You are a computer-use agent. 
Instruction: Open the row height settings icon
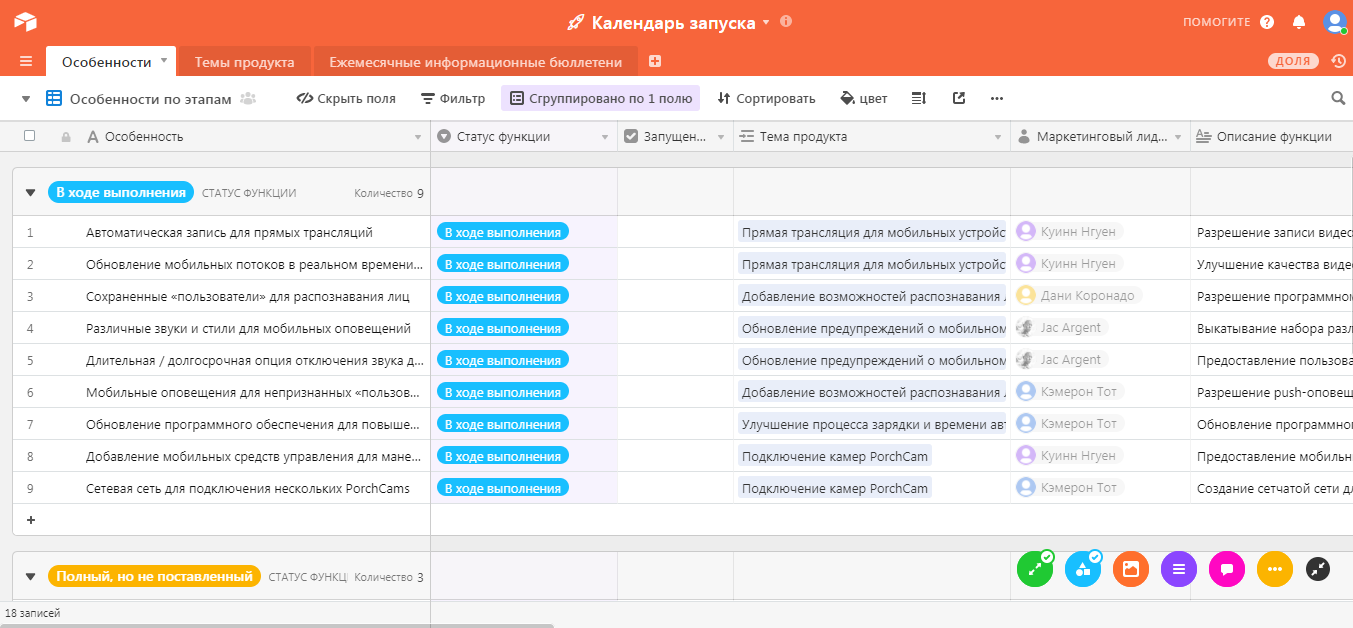pos(918,98)
